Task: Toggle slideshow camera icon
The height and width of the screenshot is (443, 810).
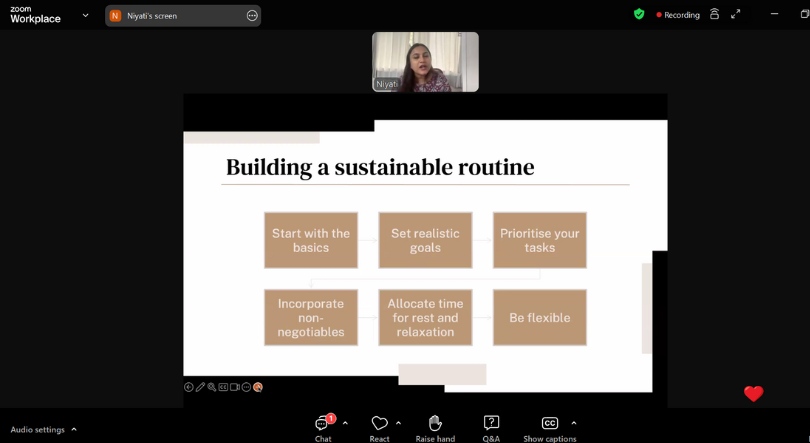Action: pyautogui.click(x=235, y=387)
